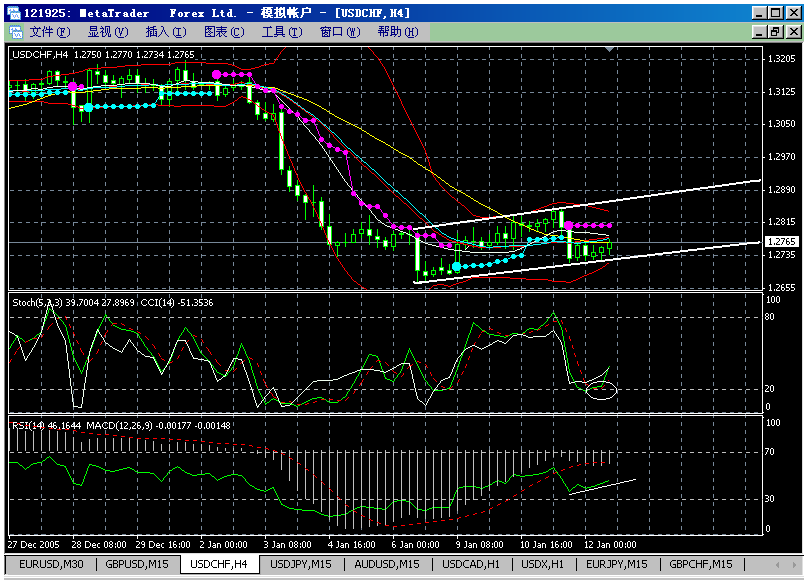Screen dimensions: 808x580
Task: Switch to the EURUSD,M30 chart tab
Action: (x=51, y=565)
